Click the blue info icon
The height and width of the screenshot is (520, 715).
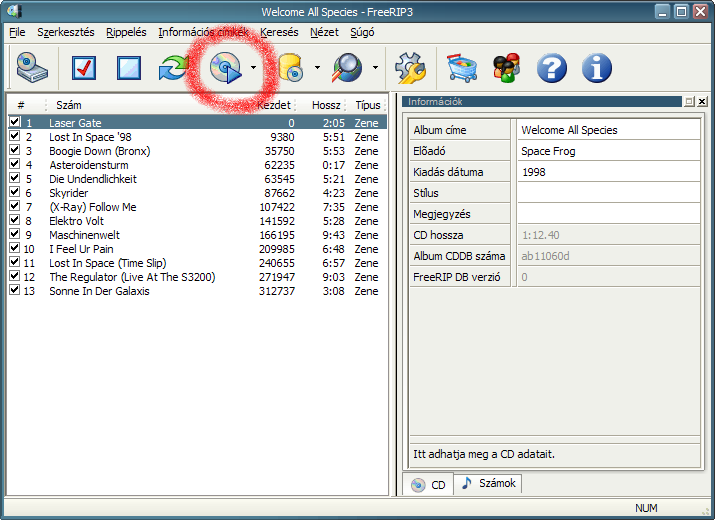[x=596, y=68]
